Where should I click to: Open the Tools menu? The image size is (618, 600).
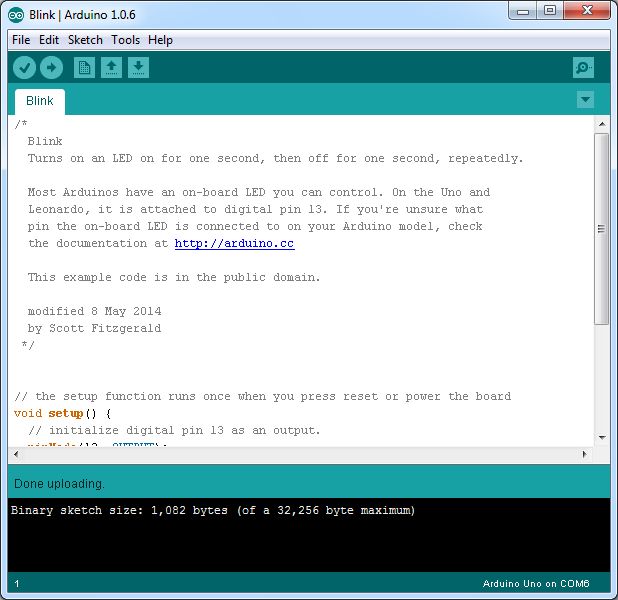pos(125,40)
